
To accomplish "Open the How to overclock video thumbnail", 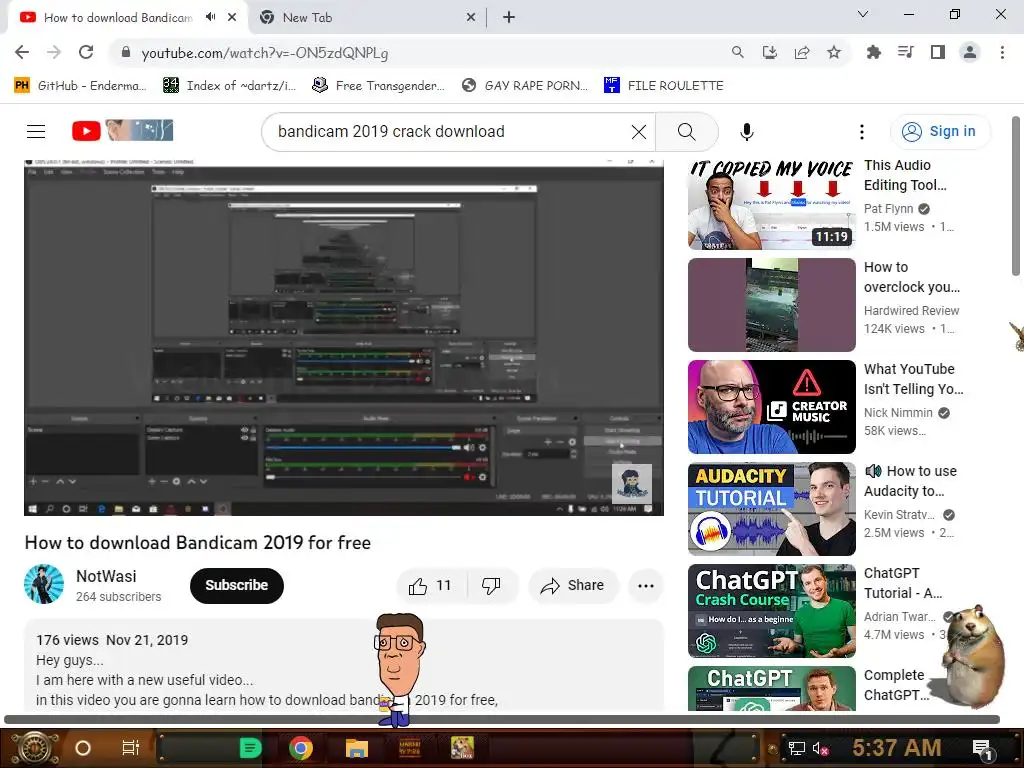I will coord(771,305).
